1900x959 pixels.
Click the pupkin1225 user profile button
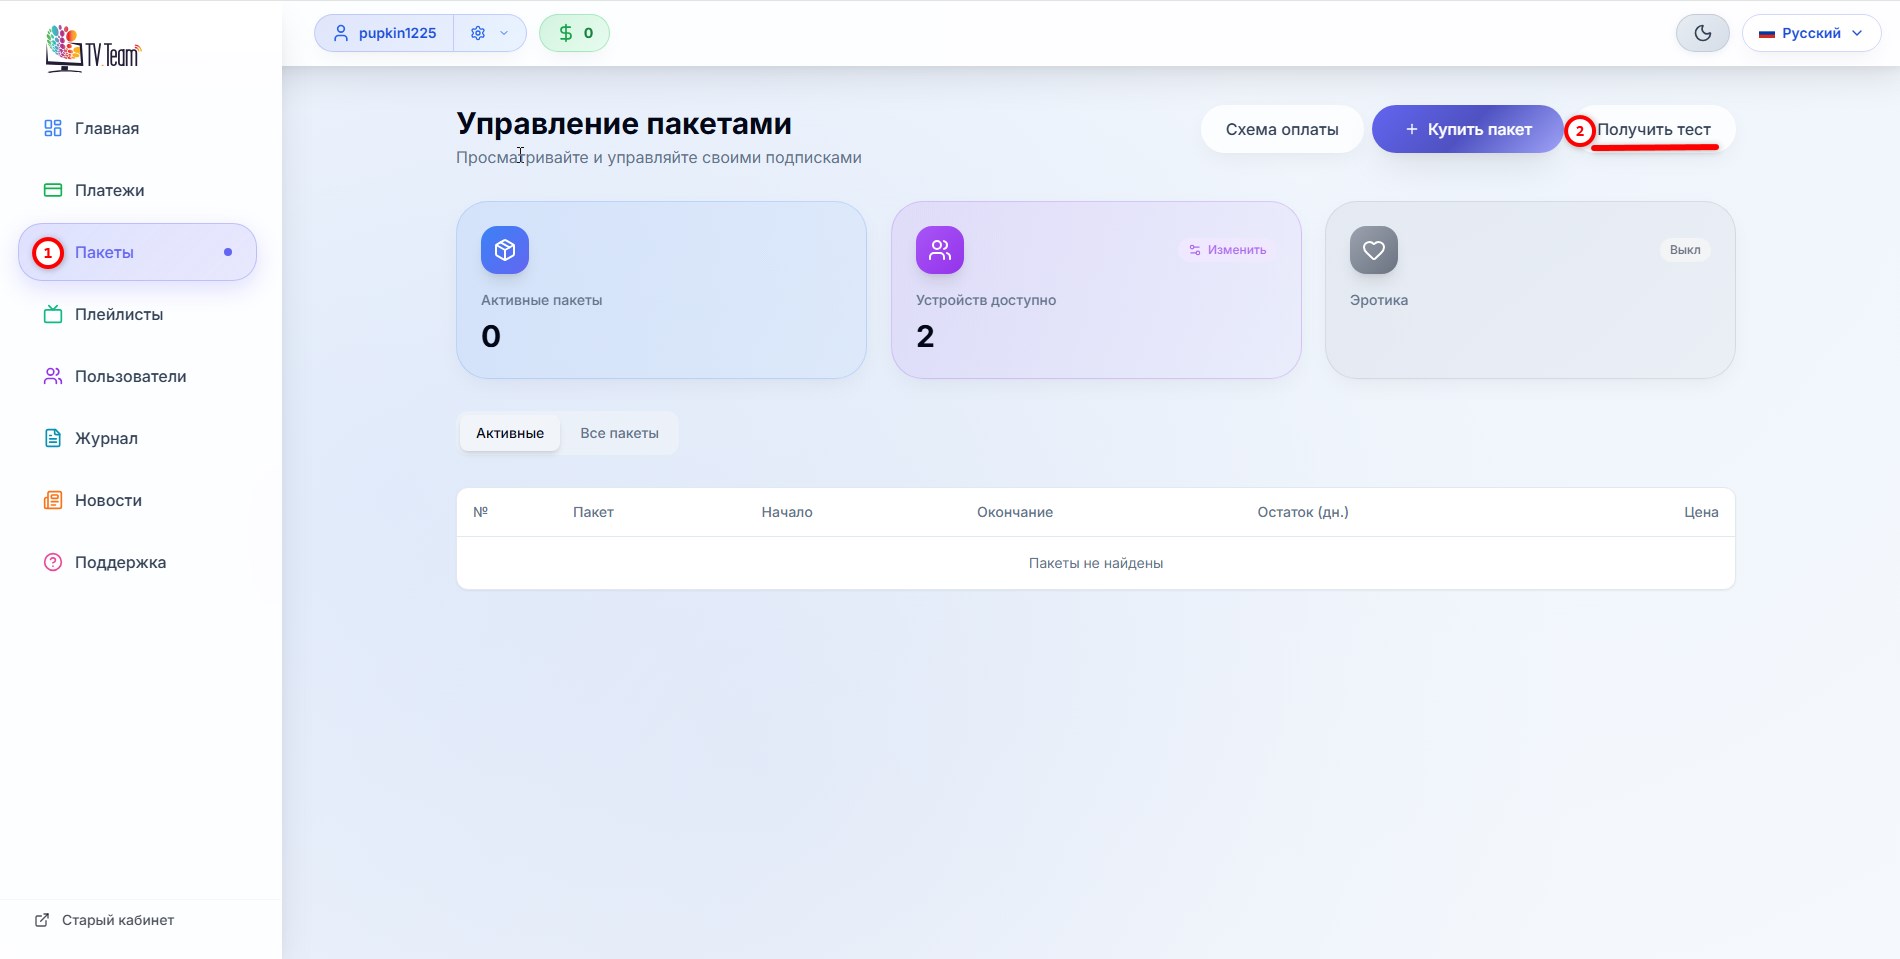[x=385, y=33]
